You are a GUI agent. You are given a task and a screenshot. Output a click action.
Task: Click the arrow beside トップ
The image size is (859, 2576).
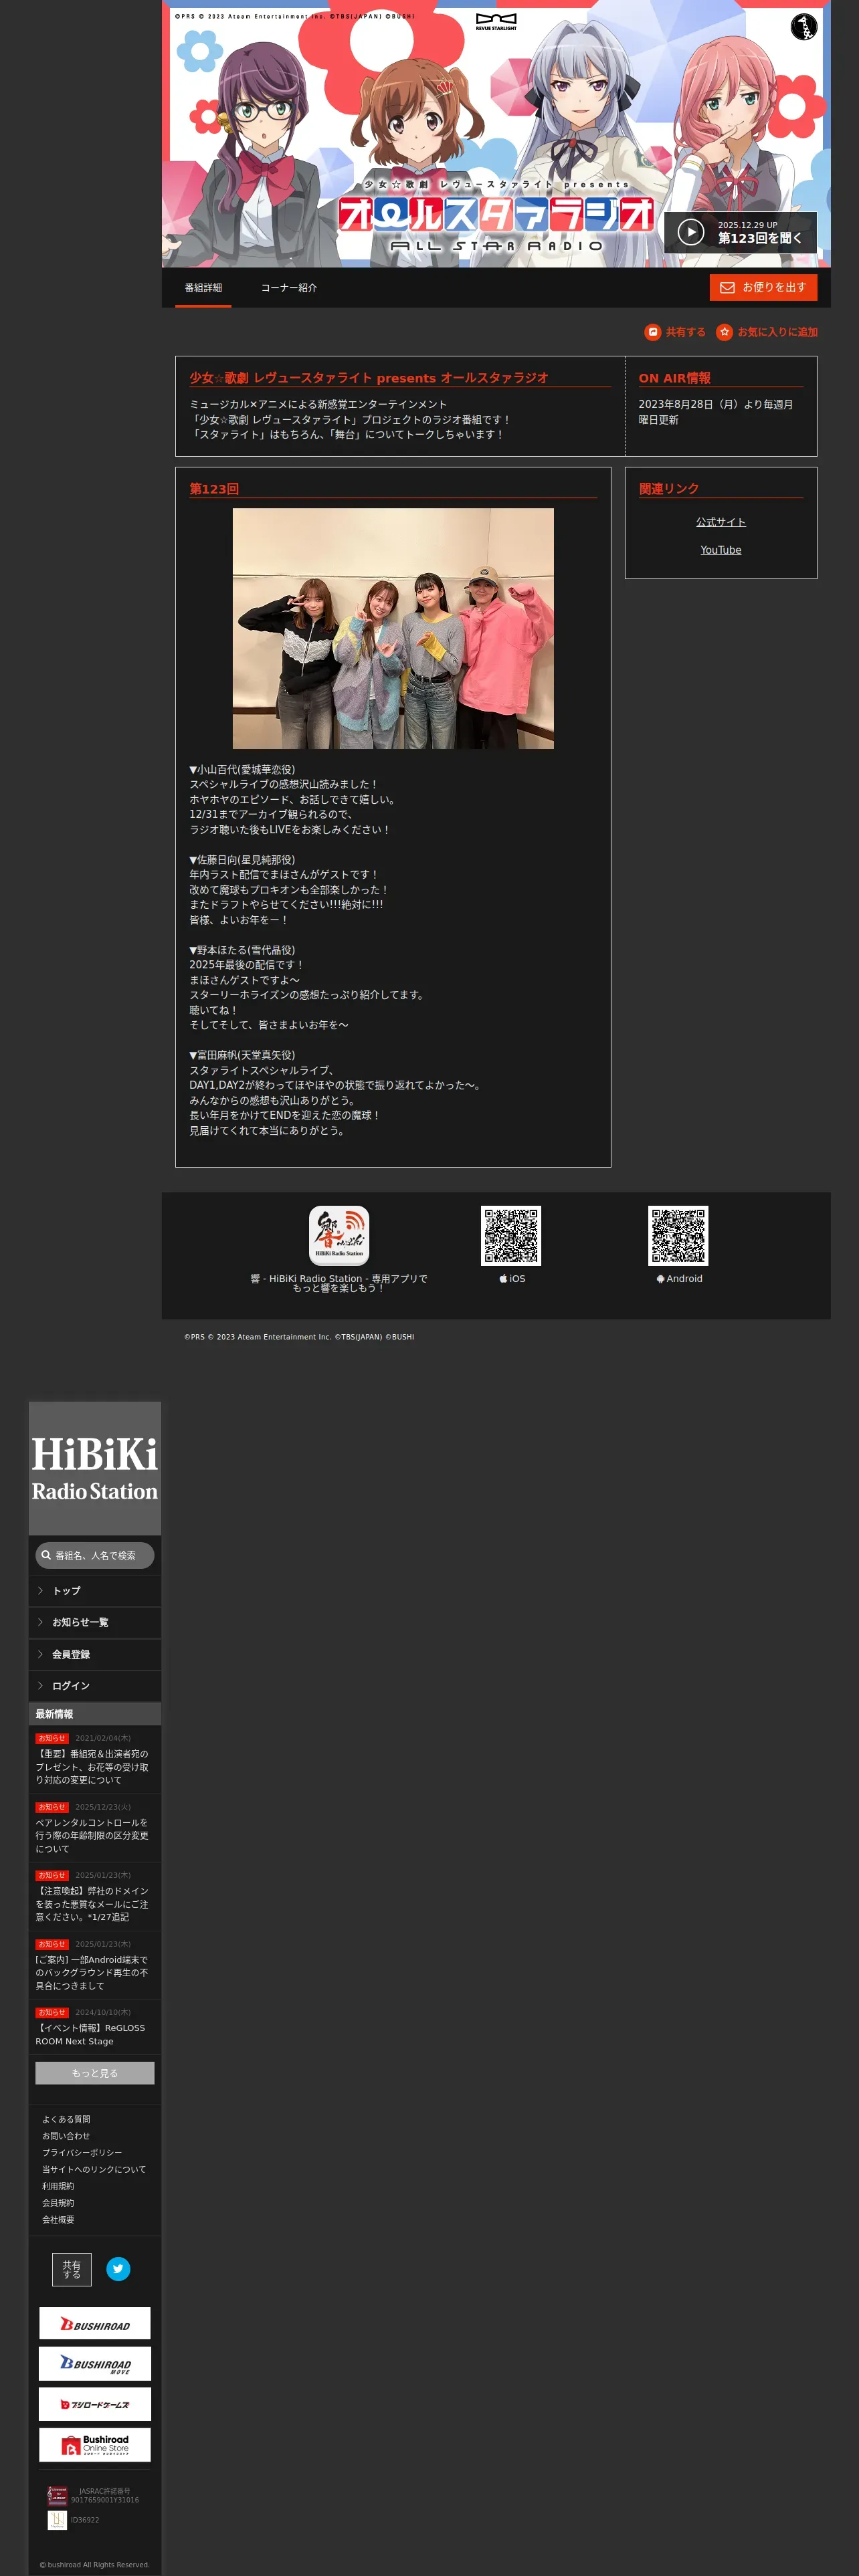[x=40, y=1590]
